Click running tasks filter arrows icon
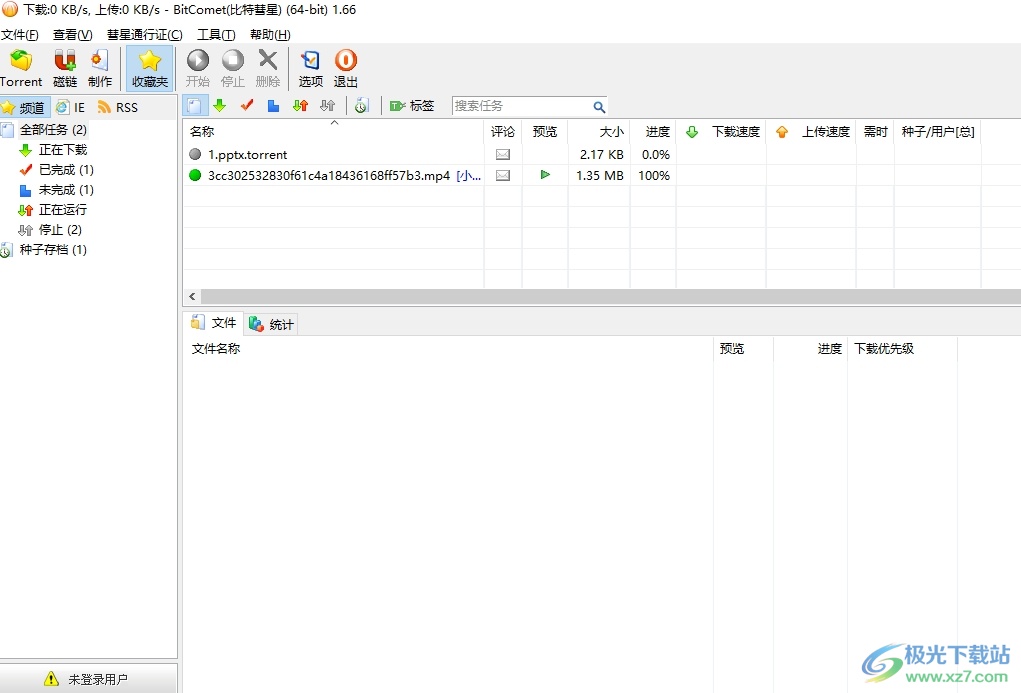The height and width of the screenshot is (693, 1021). (300, 106)
